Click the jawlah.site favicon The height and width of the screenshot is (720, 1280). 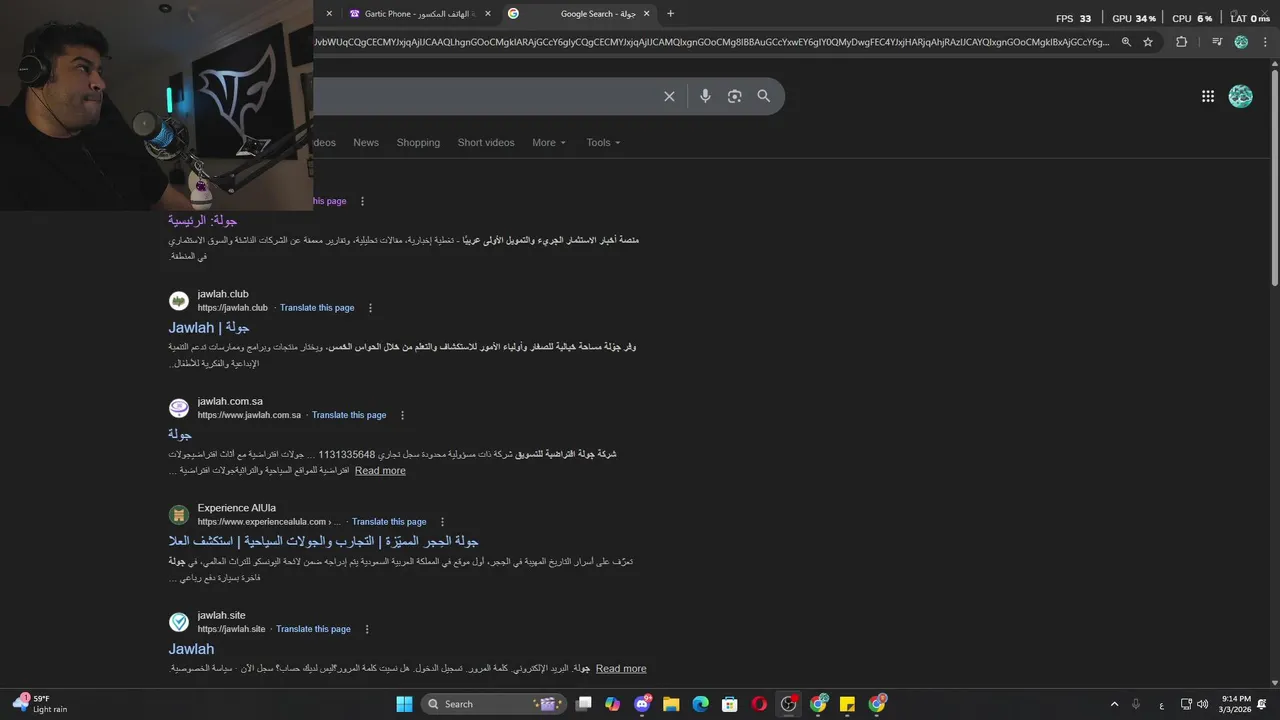click(179, 622)
